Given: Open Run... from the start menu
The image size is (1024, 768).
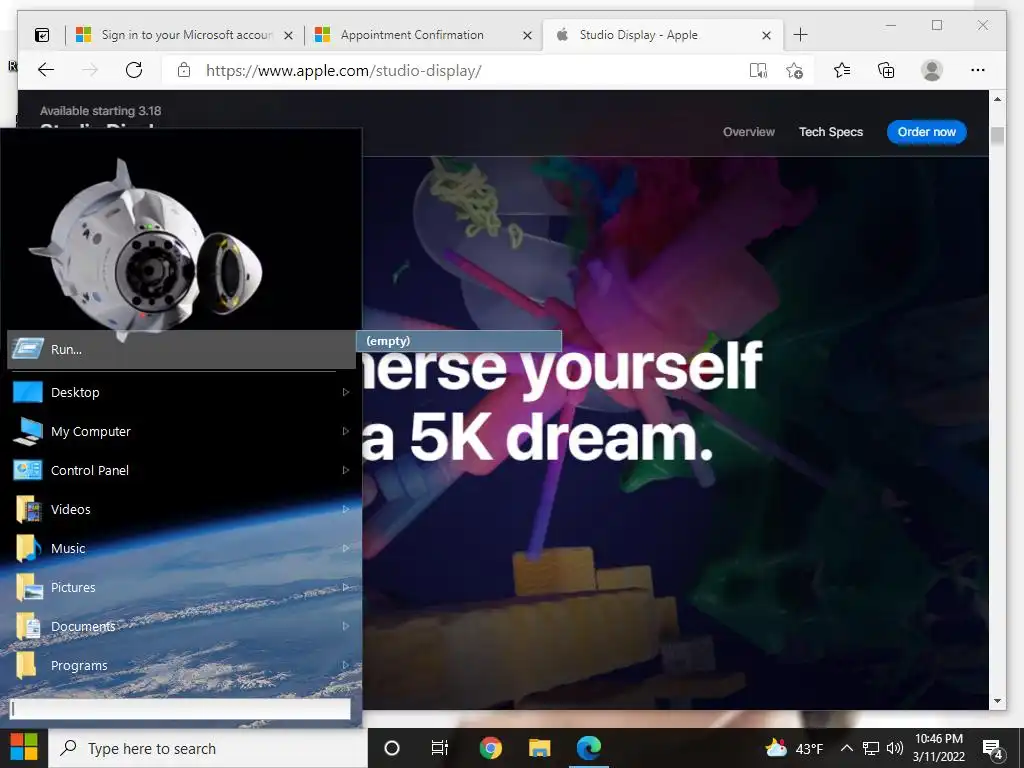Looking at the screenshot, I should [x=181, y=349].
